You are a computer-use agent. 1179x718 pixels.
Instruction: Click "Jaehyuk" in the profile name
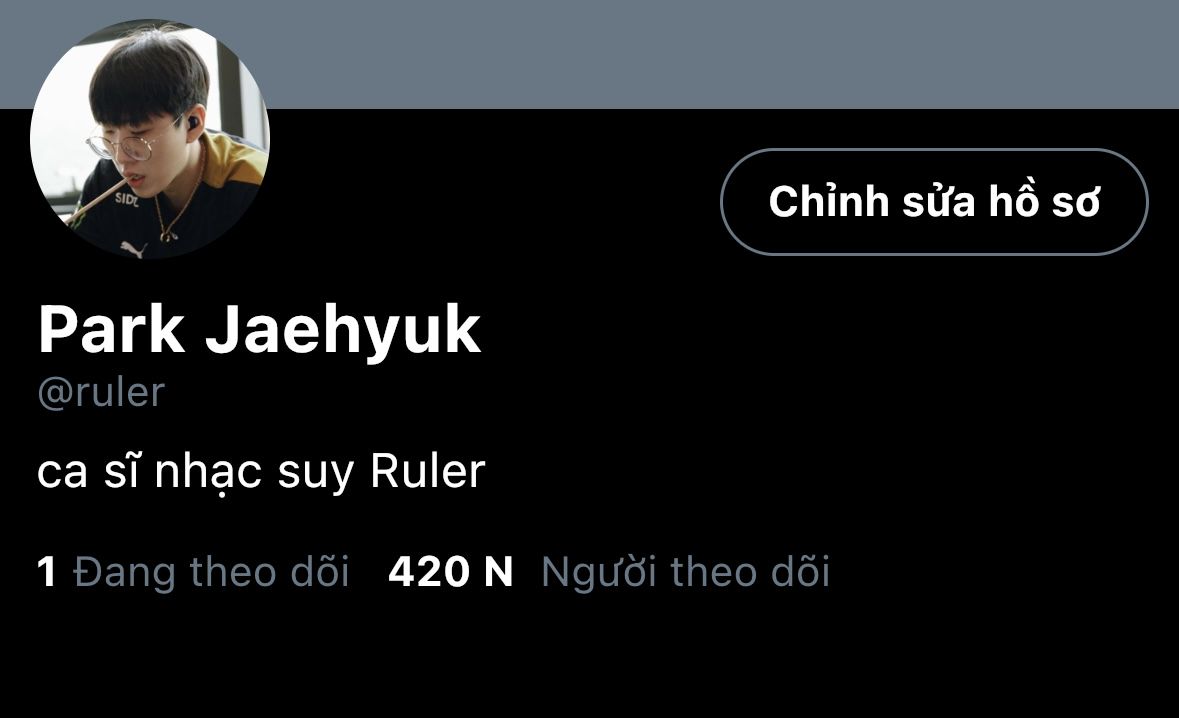click(x=344, y=331)
